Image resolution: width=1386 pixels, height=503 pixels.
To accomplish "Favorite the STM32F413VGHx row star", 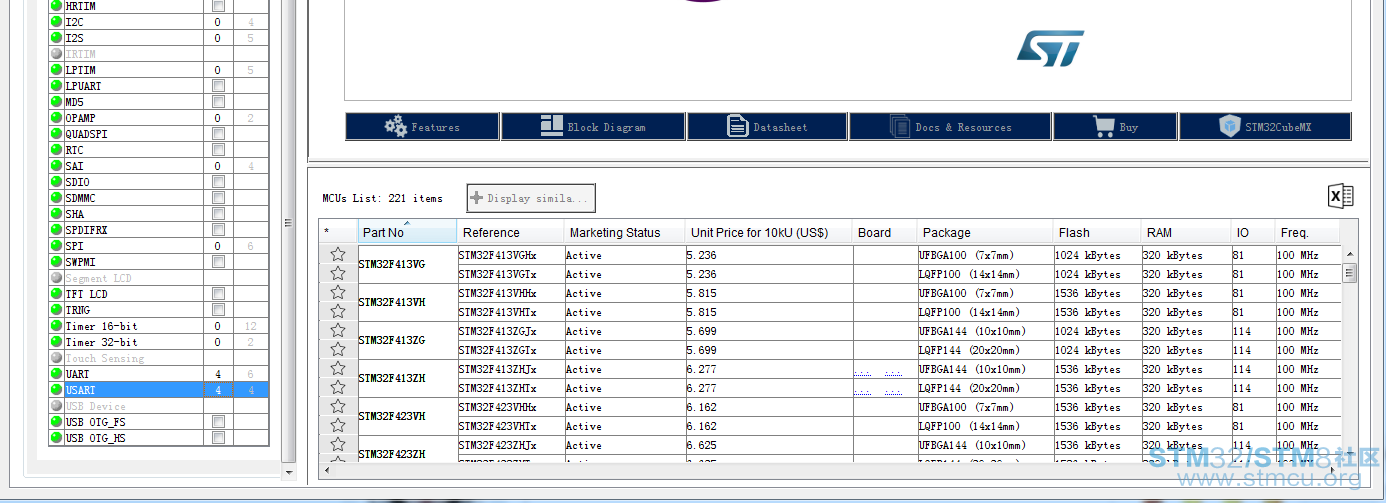I will coord(338,255).
